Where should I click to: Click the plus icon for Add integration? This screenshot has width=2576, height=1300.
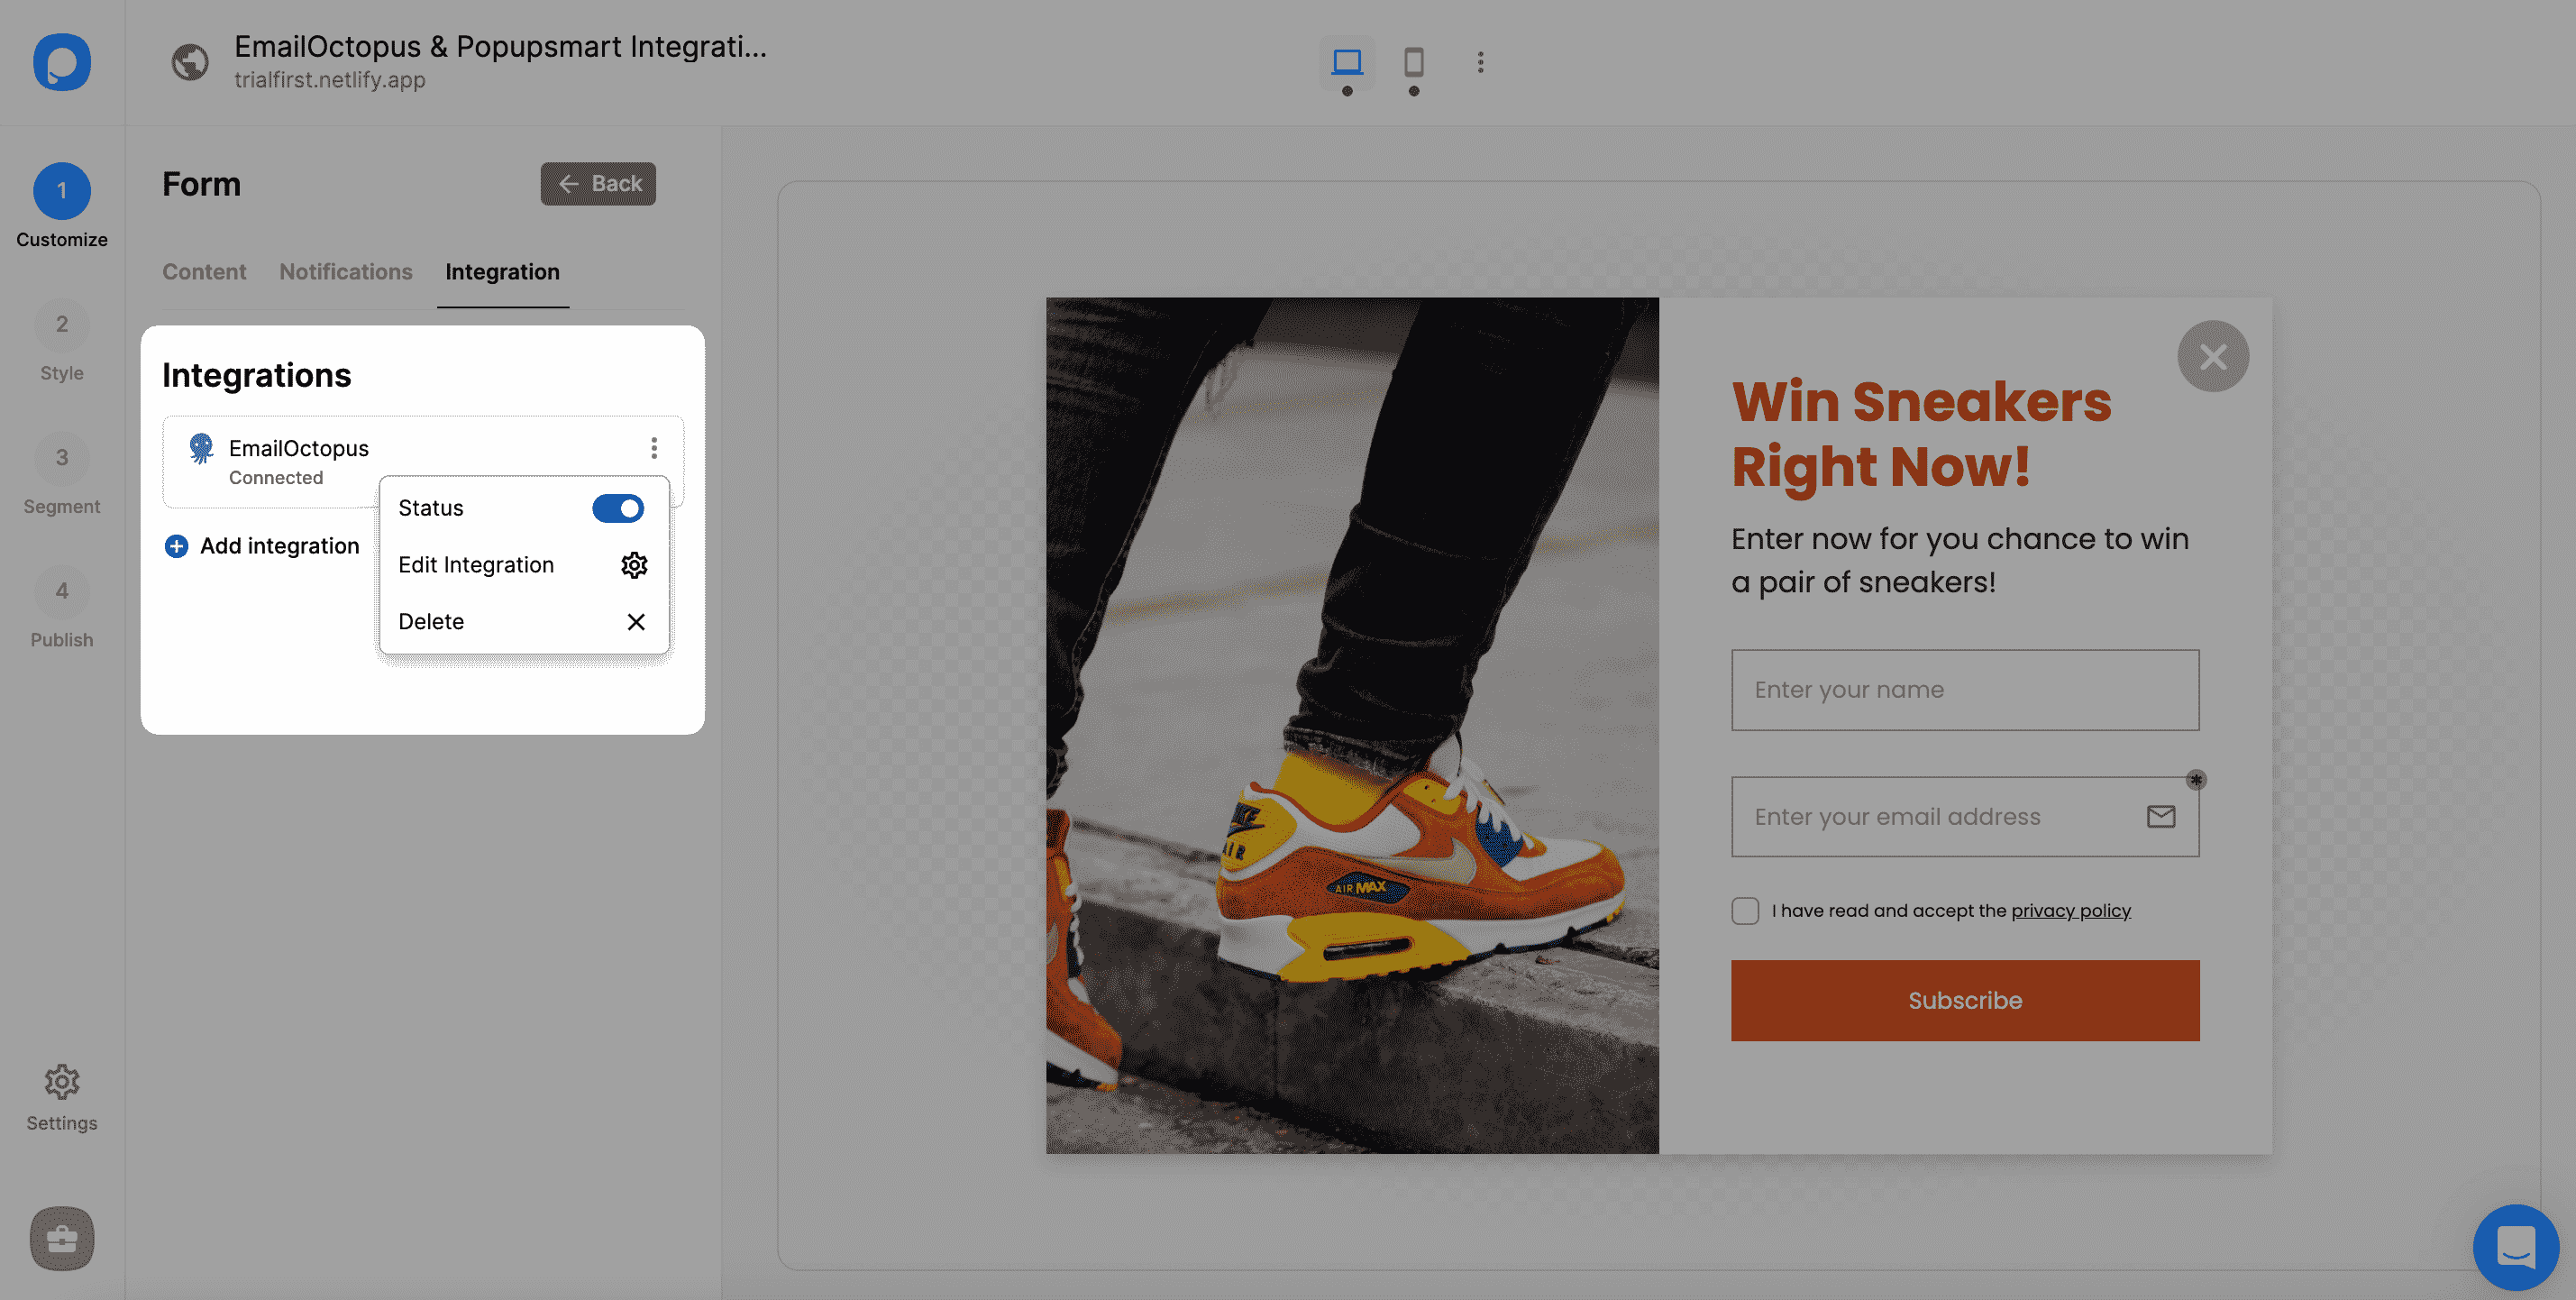(x=177, y=546)
